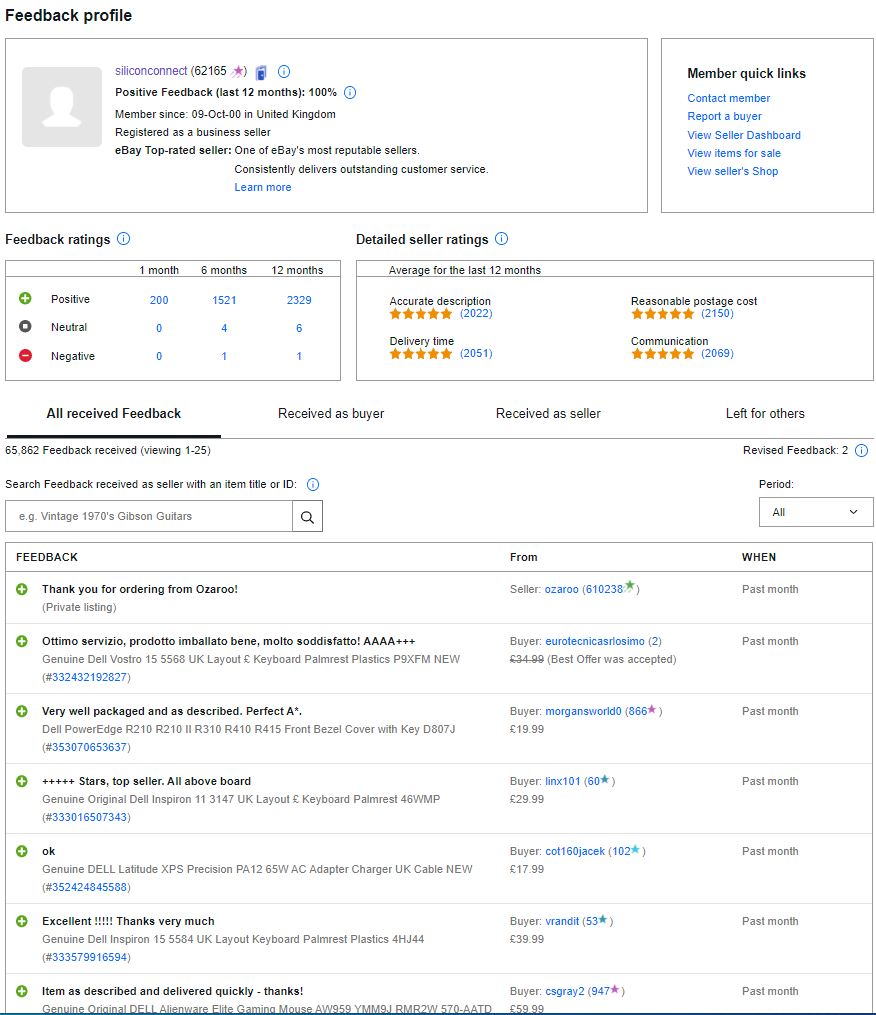Viewport: 876px width, 1015px height.
Task: Open item number 333016507343 link
Action: click(x=89, y=817)
